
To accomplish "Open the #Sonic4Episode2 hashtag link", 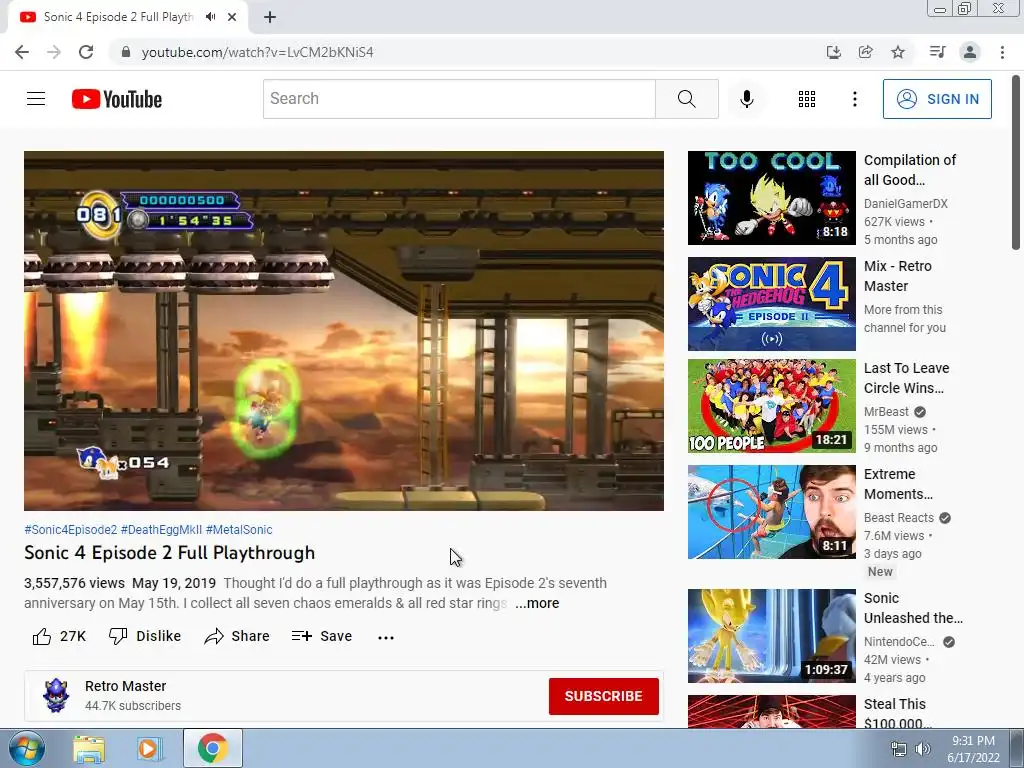I will (71, 530).
